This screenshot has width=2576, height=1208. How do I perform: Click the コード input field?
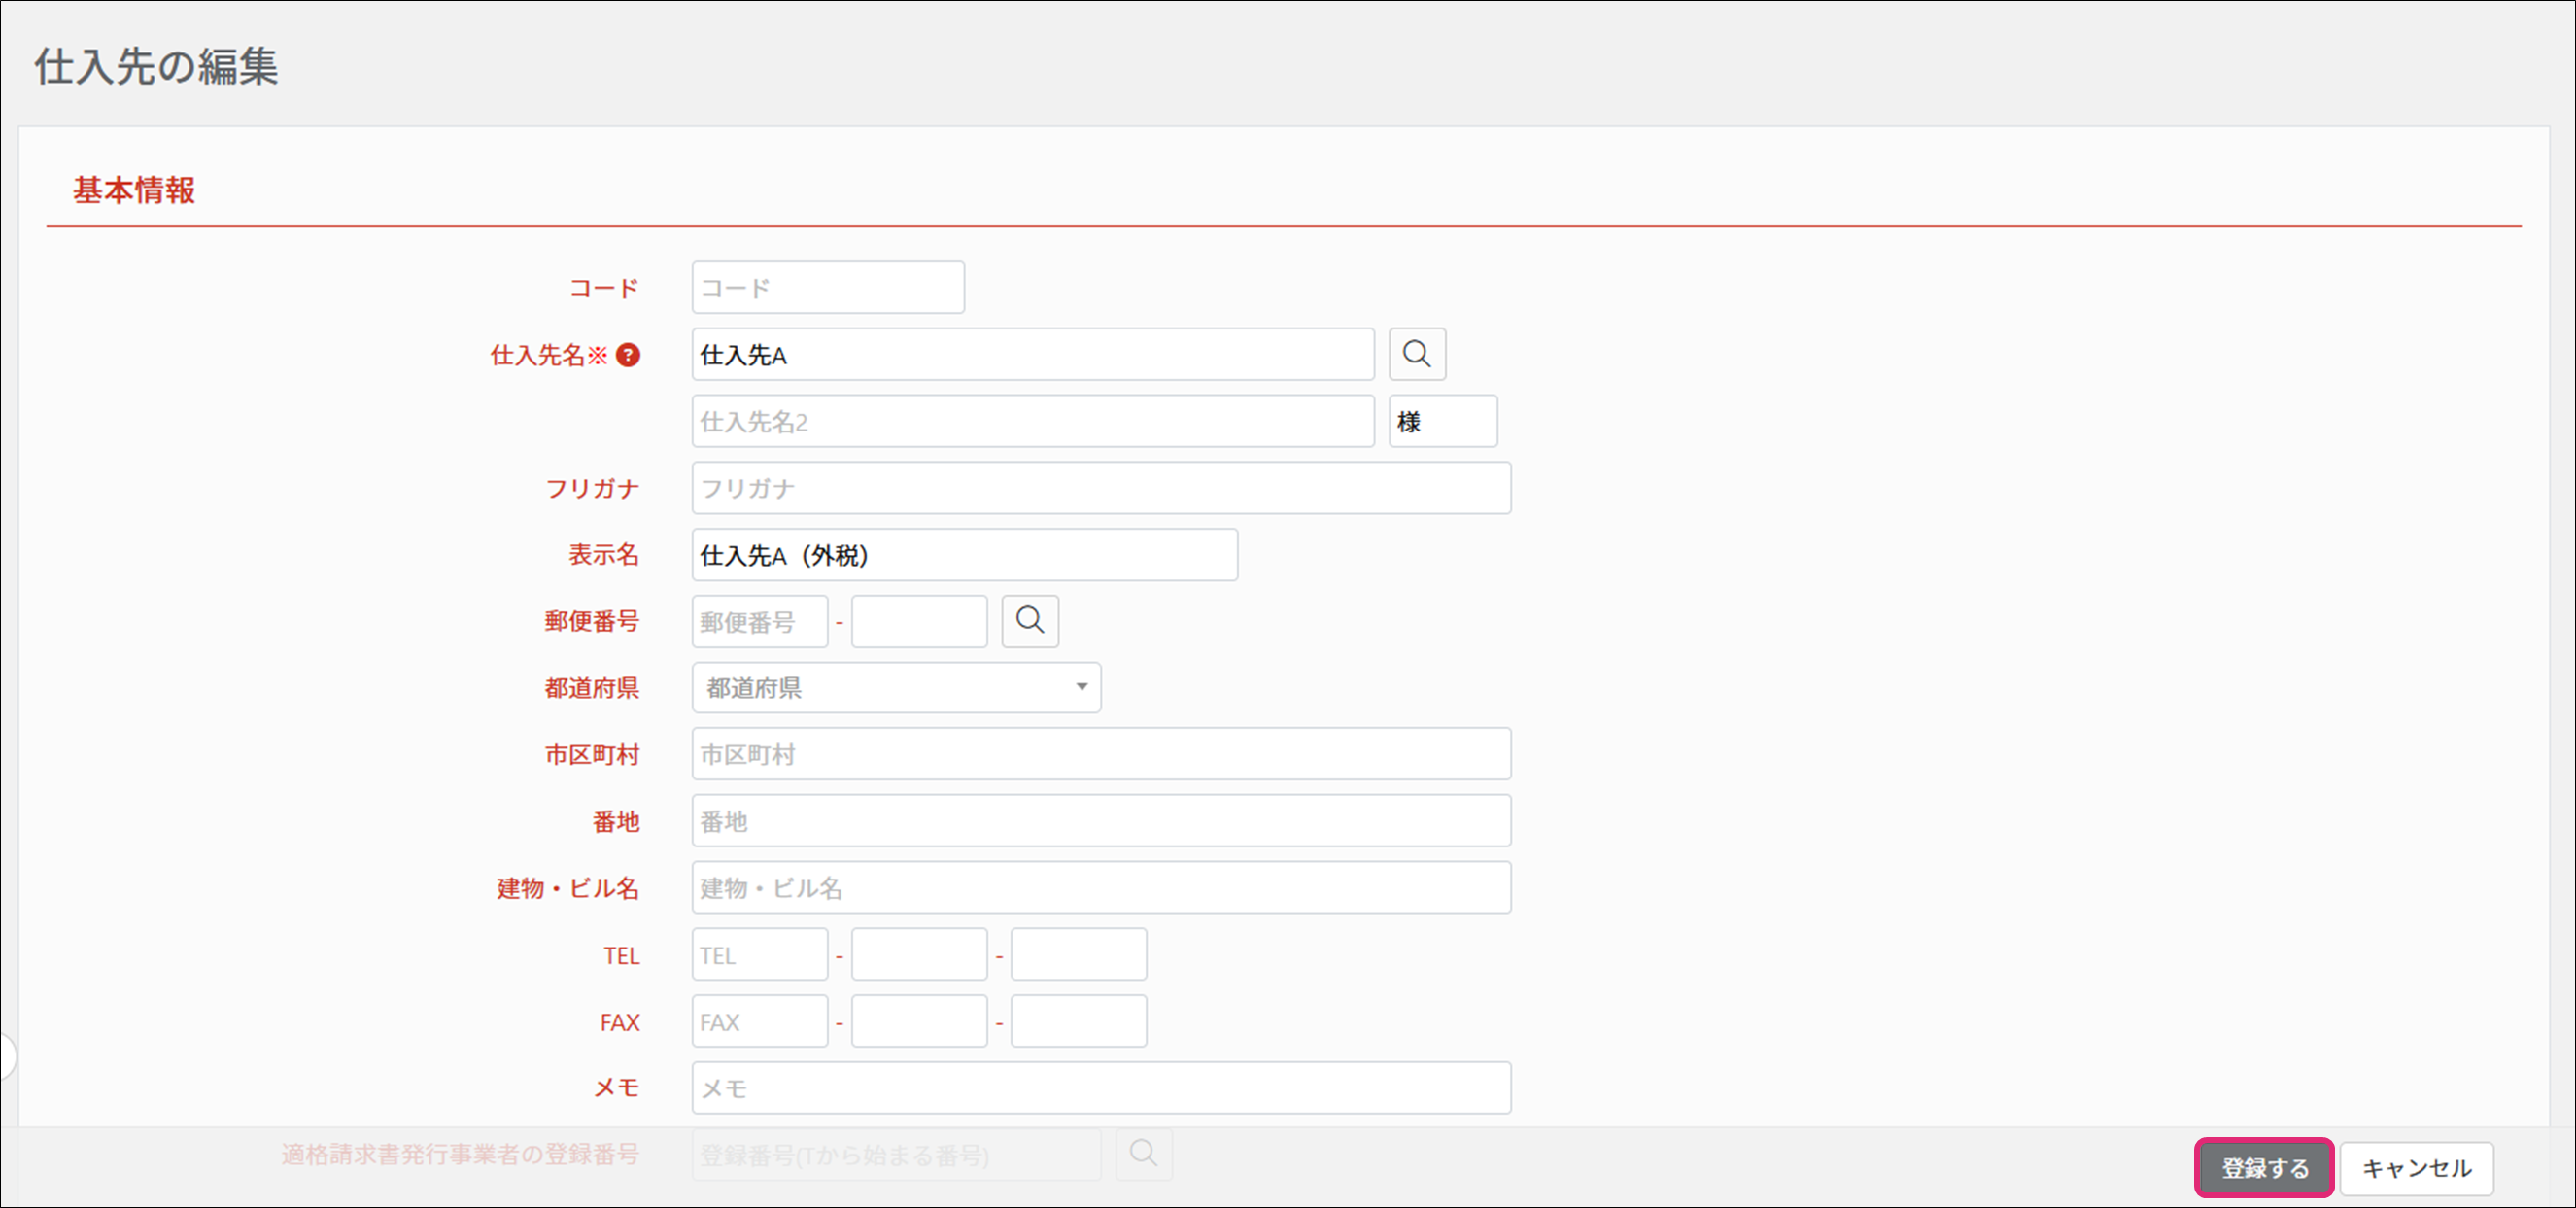pos(828,288)
